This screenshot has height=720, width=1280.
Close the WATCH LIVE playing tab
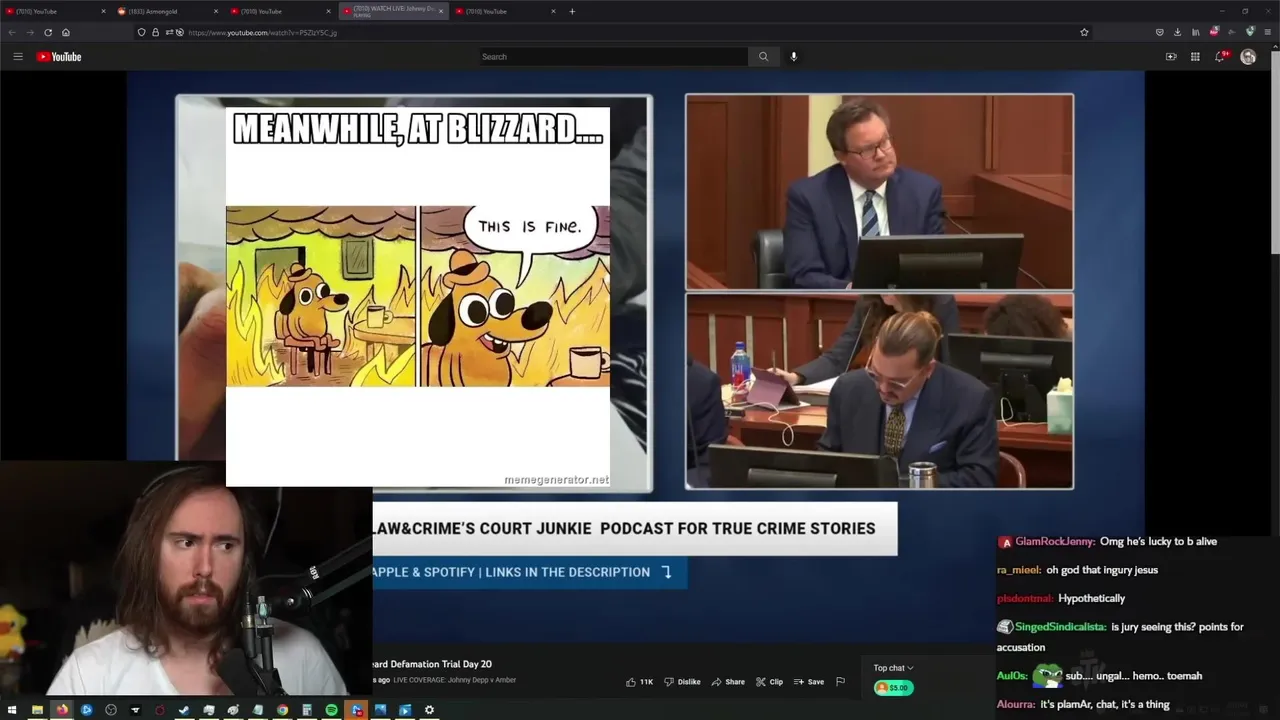(x=440, y=11)
